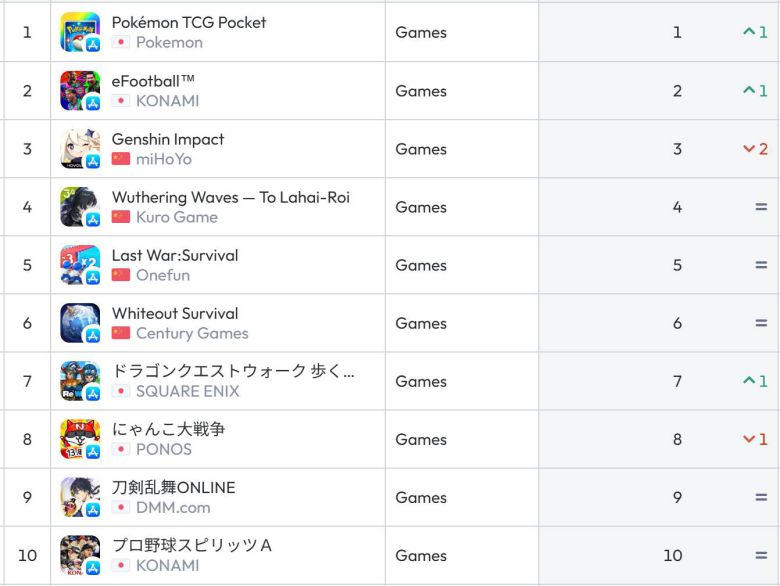Viewport: 780px width, 586px height.
Task: Click the 刀剣乱舞ONLINE app icon
Action: tap(80, 496)
